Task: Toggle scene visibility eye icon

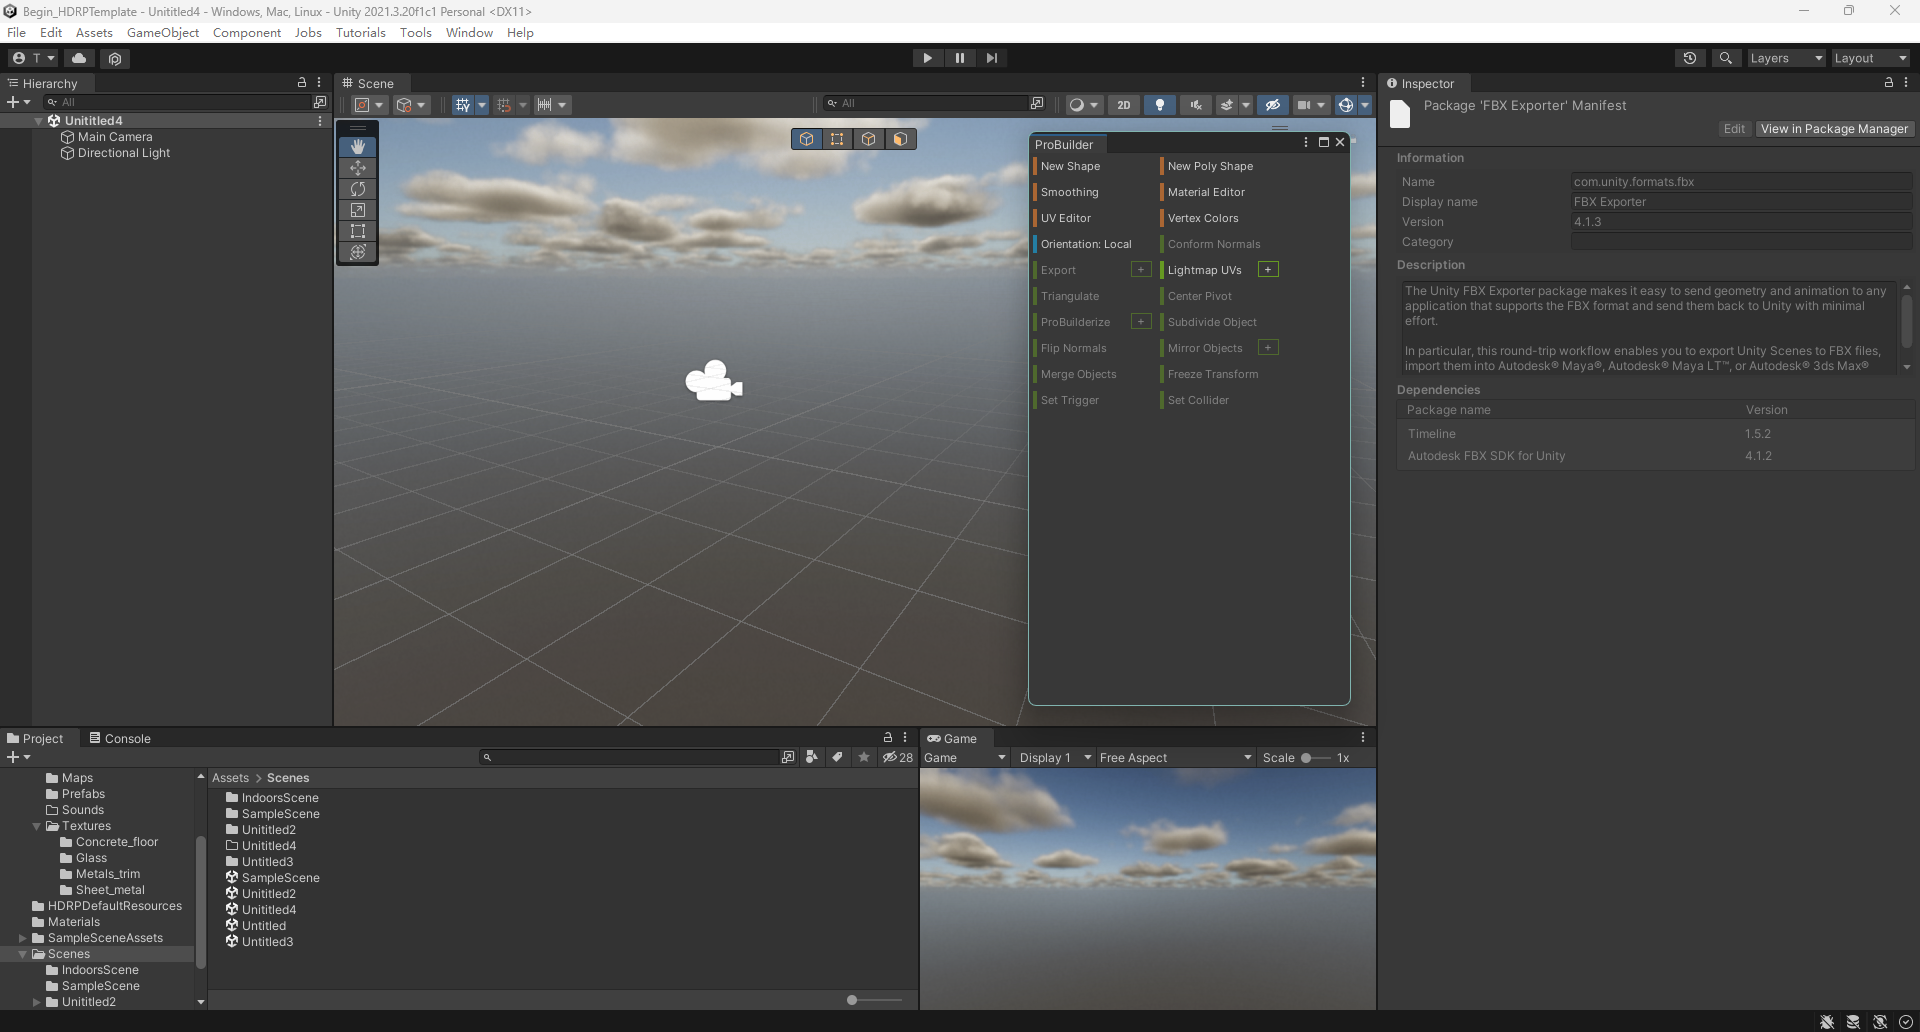Action: (x=1273, y=104)
